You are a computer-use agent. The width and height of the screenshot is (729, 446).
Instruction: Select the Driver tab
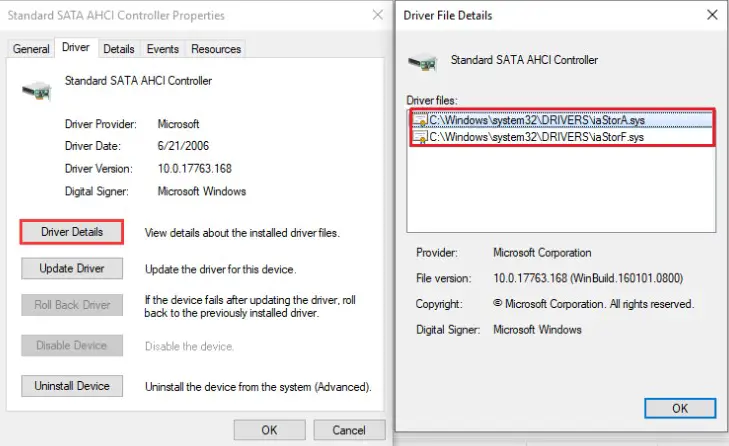[76, 47]
